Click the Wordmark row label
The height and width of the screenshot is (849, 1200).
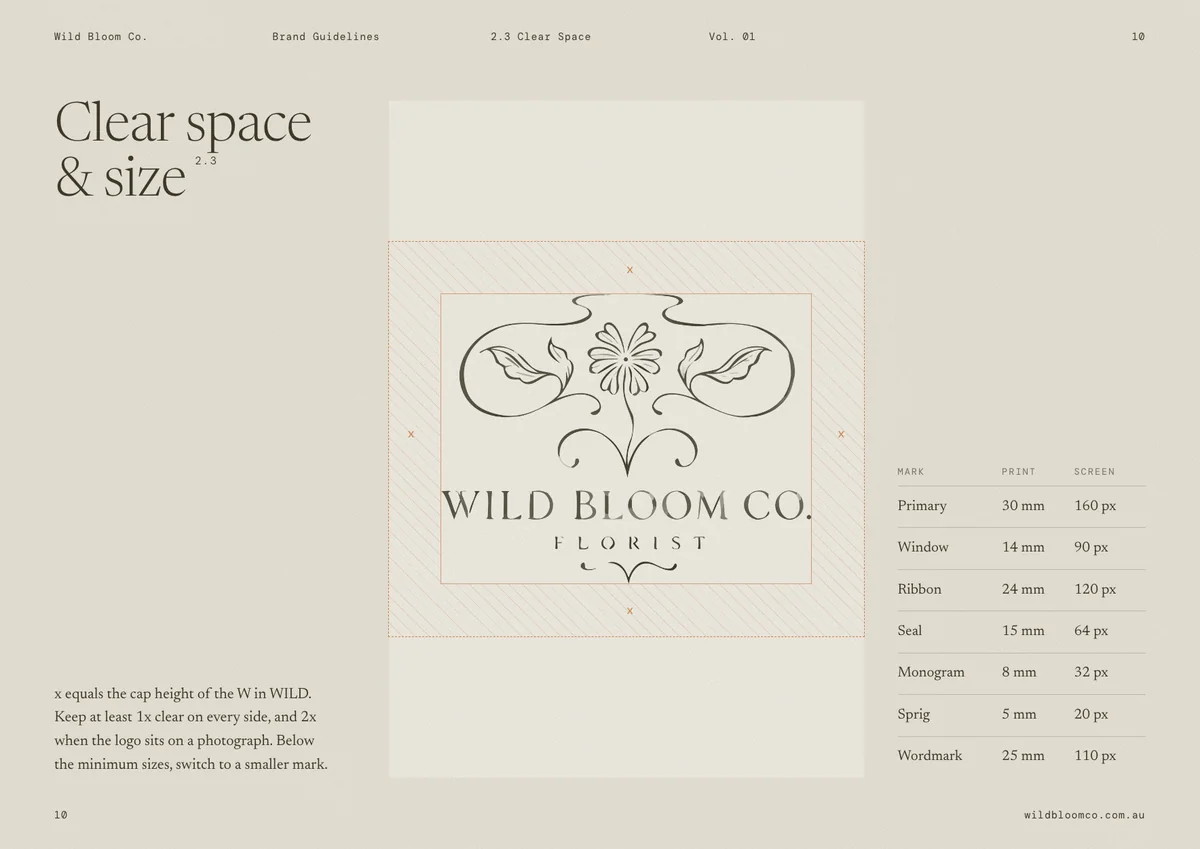pos(930,756)
